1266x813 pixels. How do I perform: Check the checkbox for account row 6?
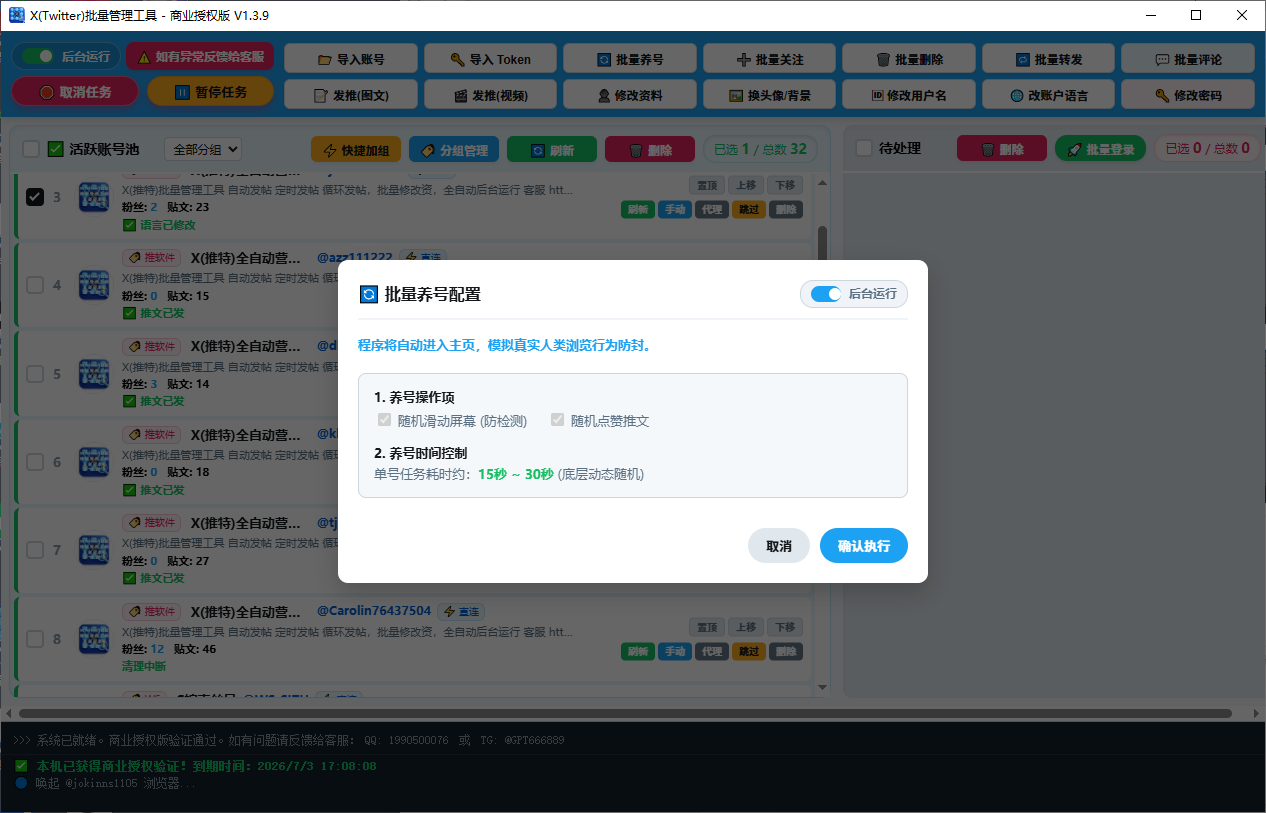[35, 462]
